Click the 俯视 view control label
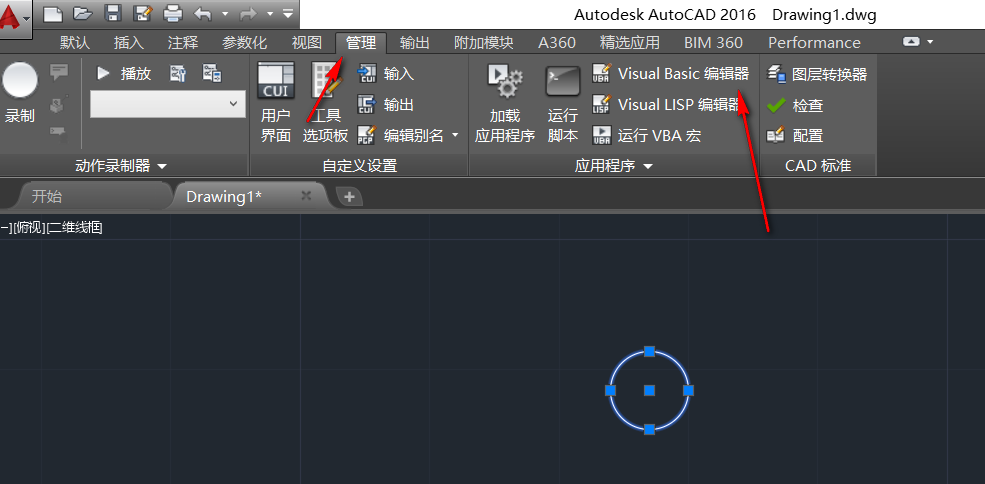The image size is (985, 484). (x=28, y=228)
